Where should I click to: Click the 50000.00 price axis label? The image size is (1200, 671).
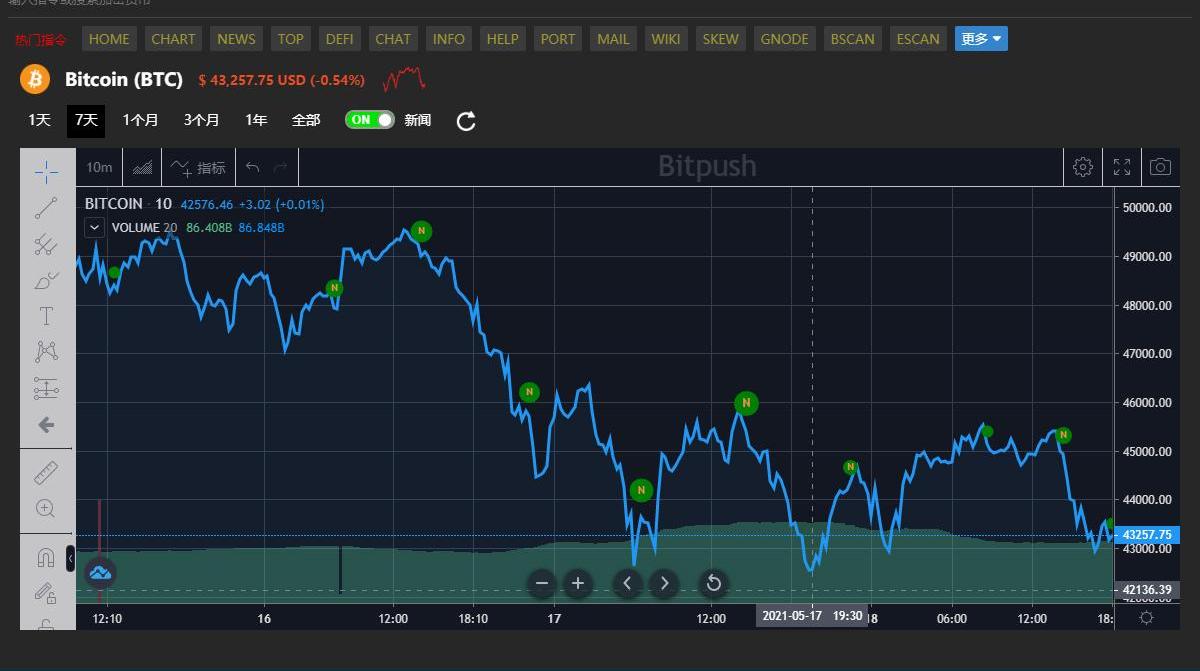[1146, 207]
